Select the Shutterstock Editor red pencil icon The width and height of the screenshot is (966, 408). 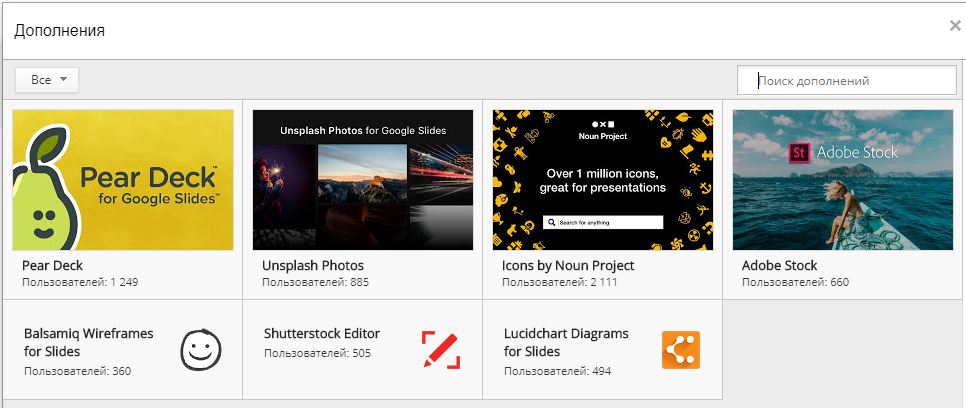441,350
